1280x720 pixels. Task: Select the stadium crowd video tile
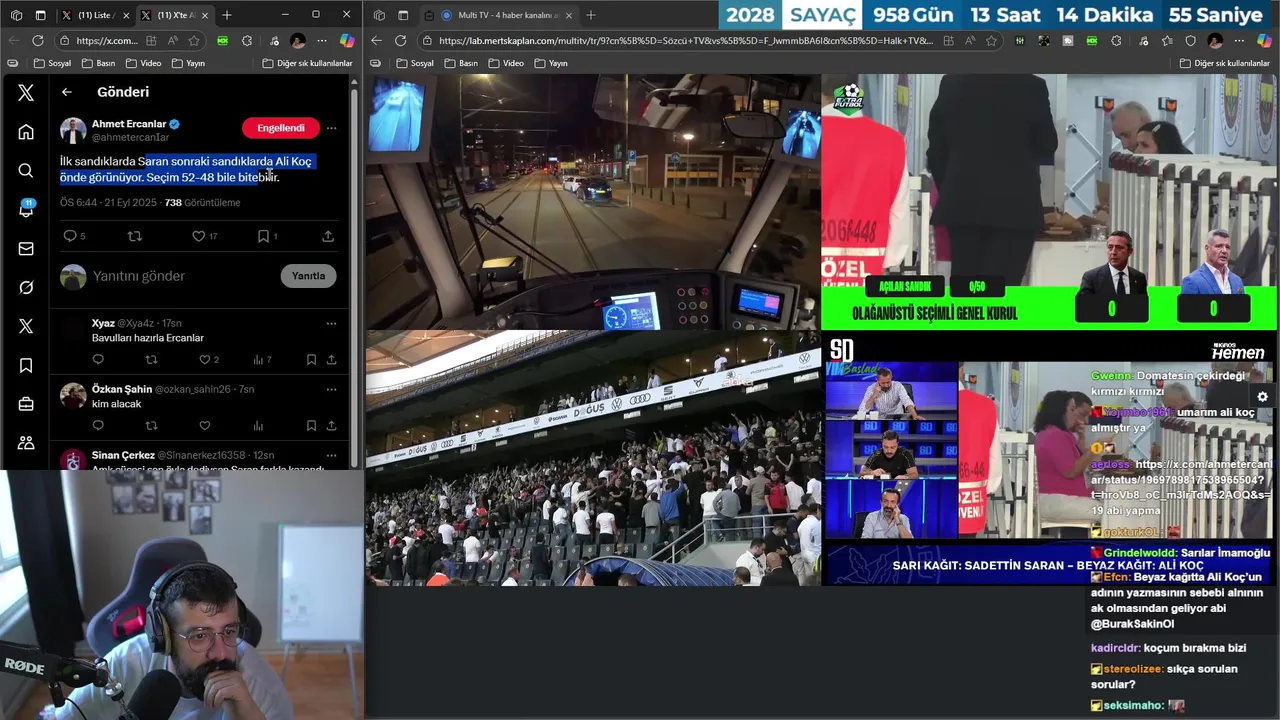click(x=592, y=459)
